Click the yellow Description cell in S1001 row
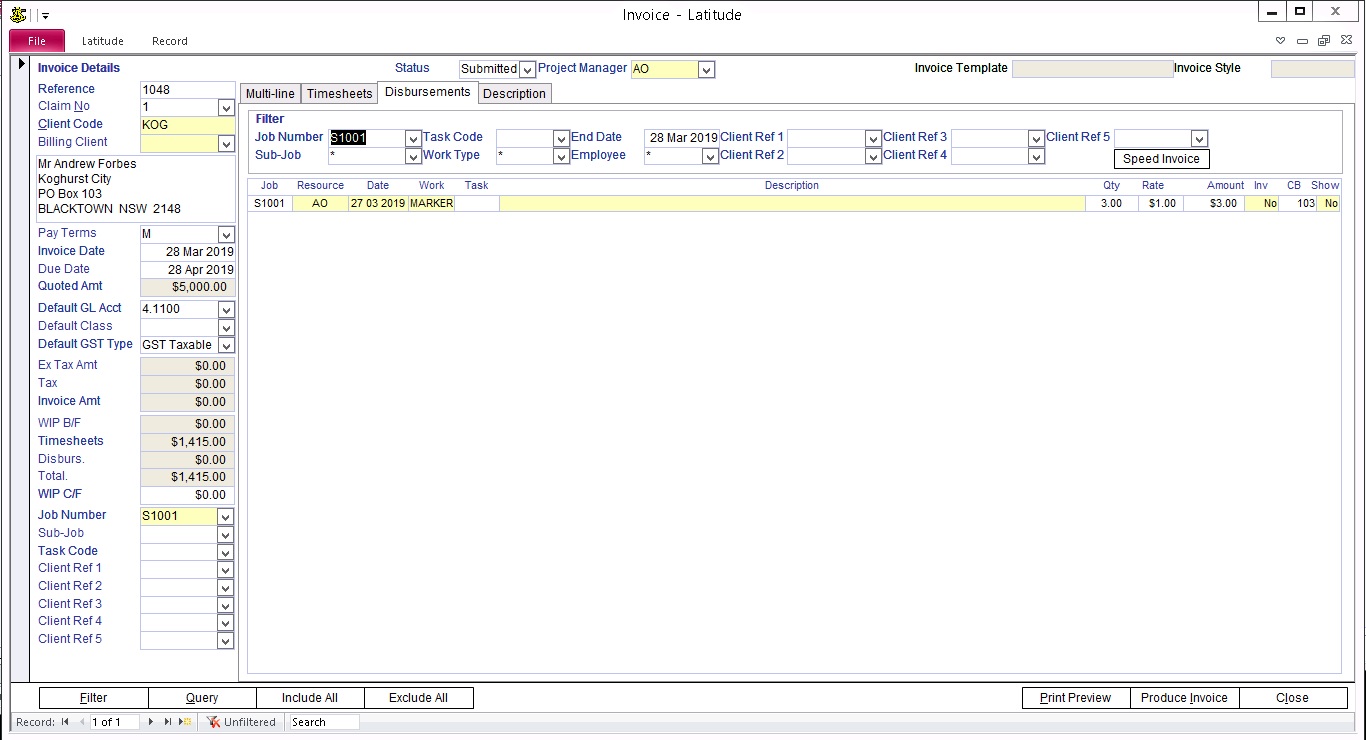 792,203
